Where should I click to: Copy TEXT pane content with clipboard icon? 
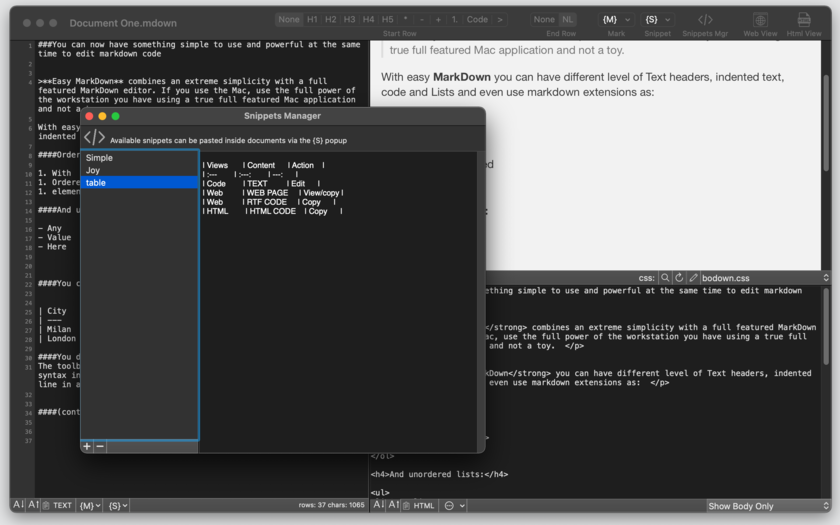click(x=47, y=505)
